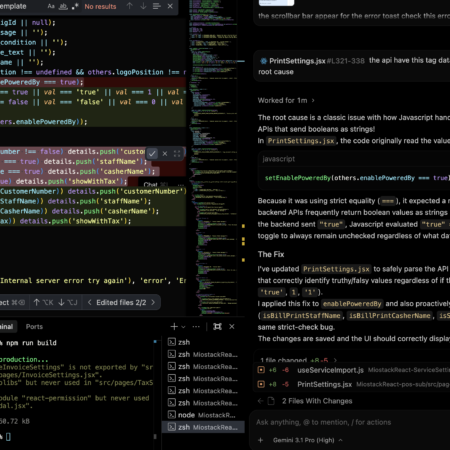Click the isBillPrintCasherName code chip
The width and height of the screenshot is (450, 450).
[x=390, y=316]
